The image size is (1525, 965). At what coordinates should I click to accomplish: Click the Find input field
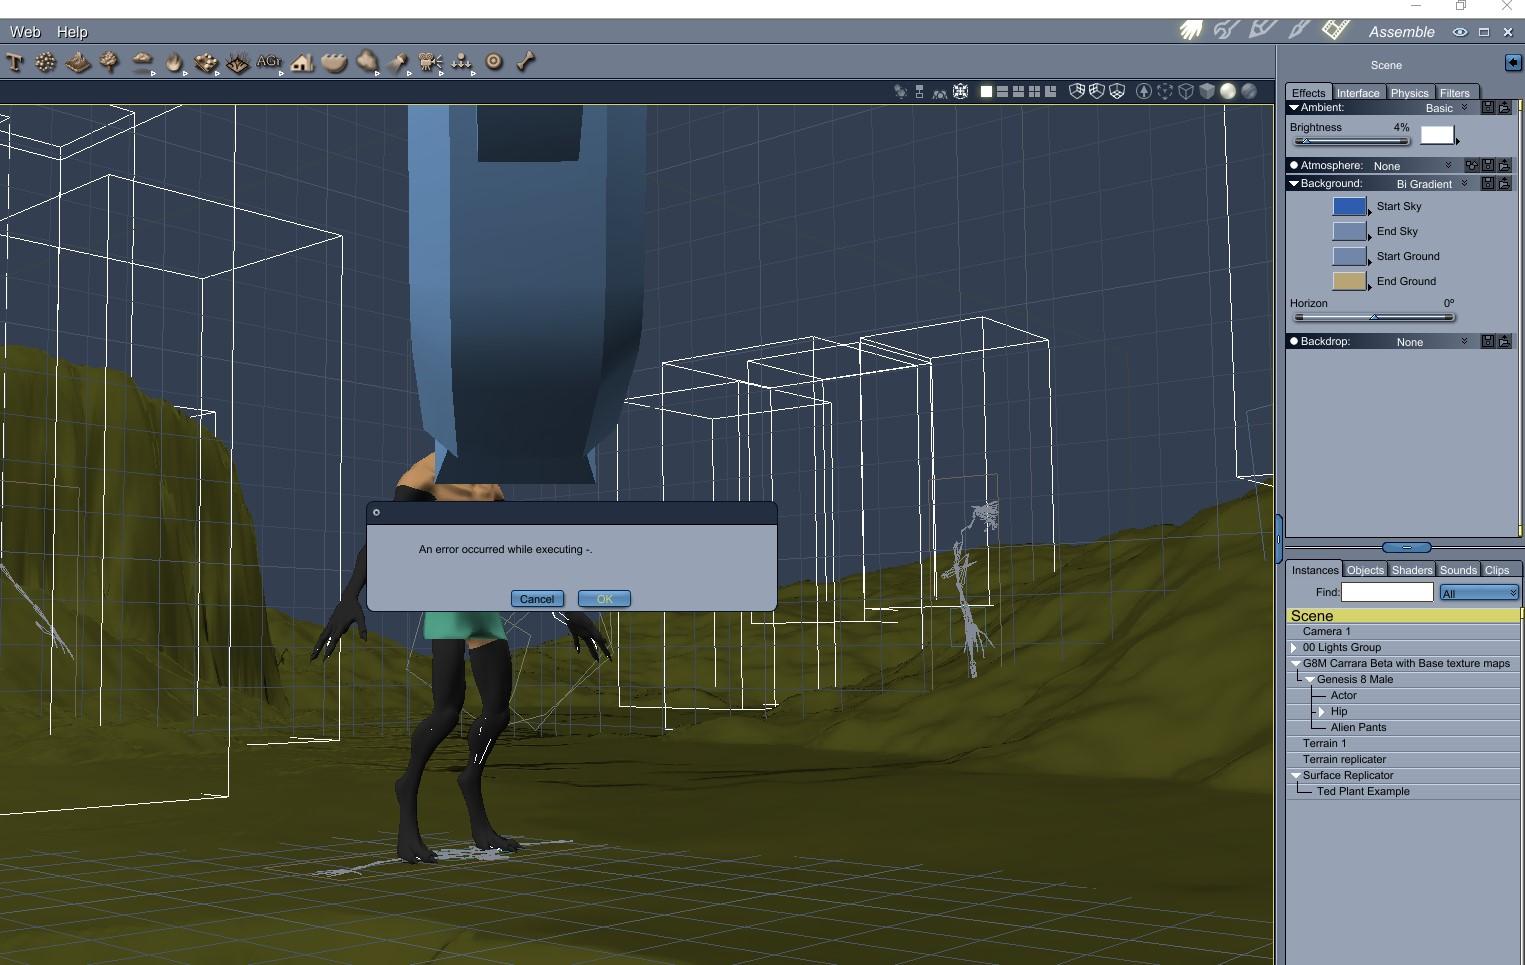[x=1387, y=592]
